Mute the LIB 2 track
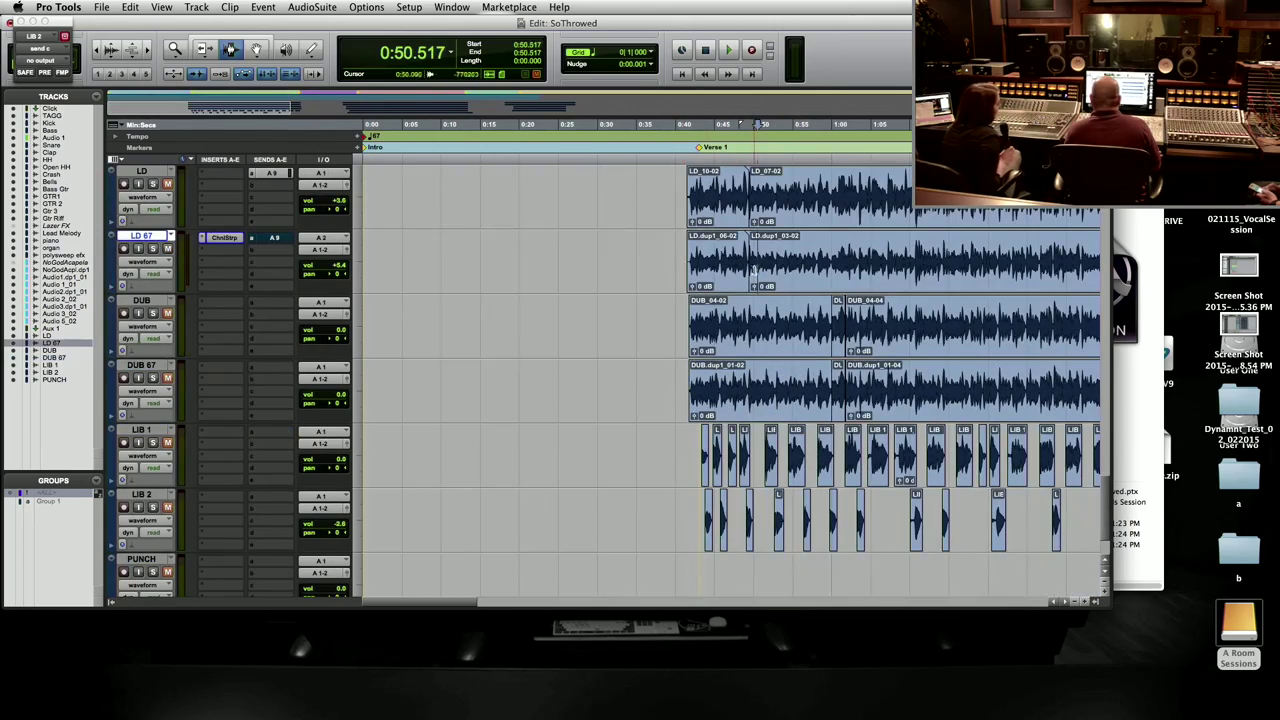Viewport: 1280px width, 720px height. [167, 507]
